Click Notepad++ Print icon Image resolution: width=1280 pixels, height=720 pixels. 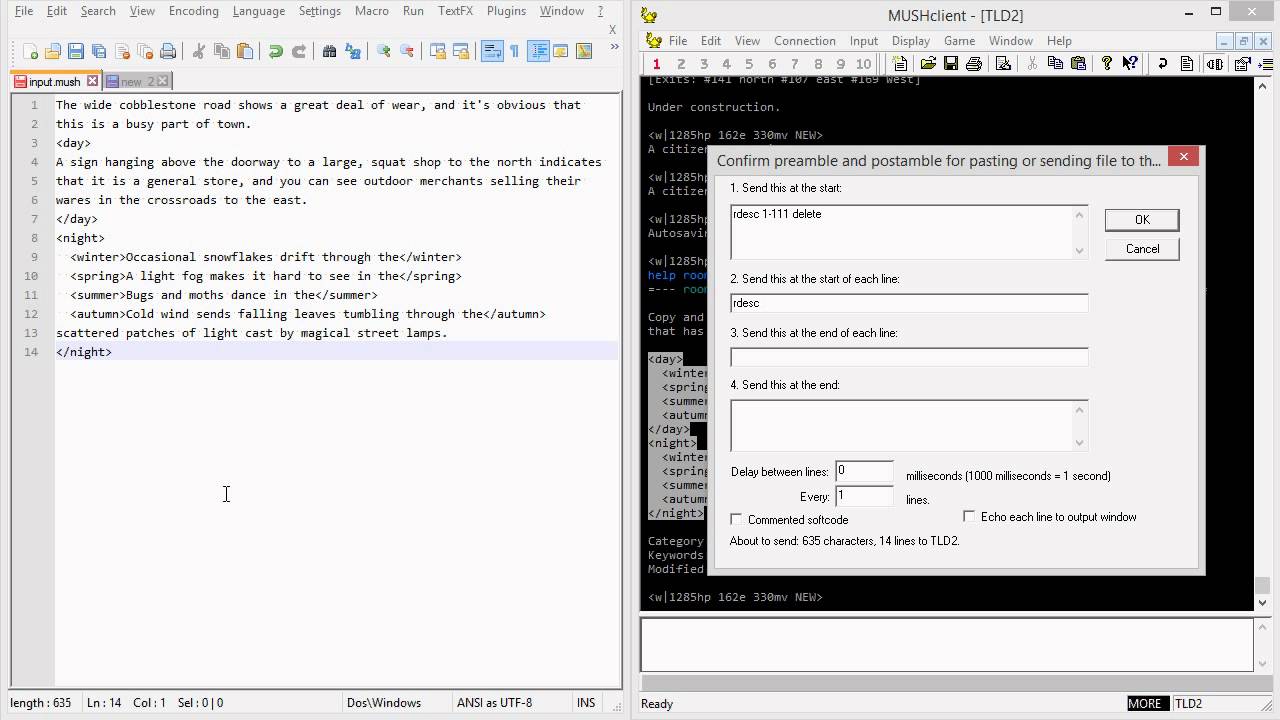168,51
